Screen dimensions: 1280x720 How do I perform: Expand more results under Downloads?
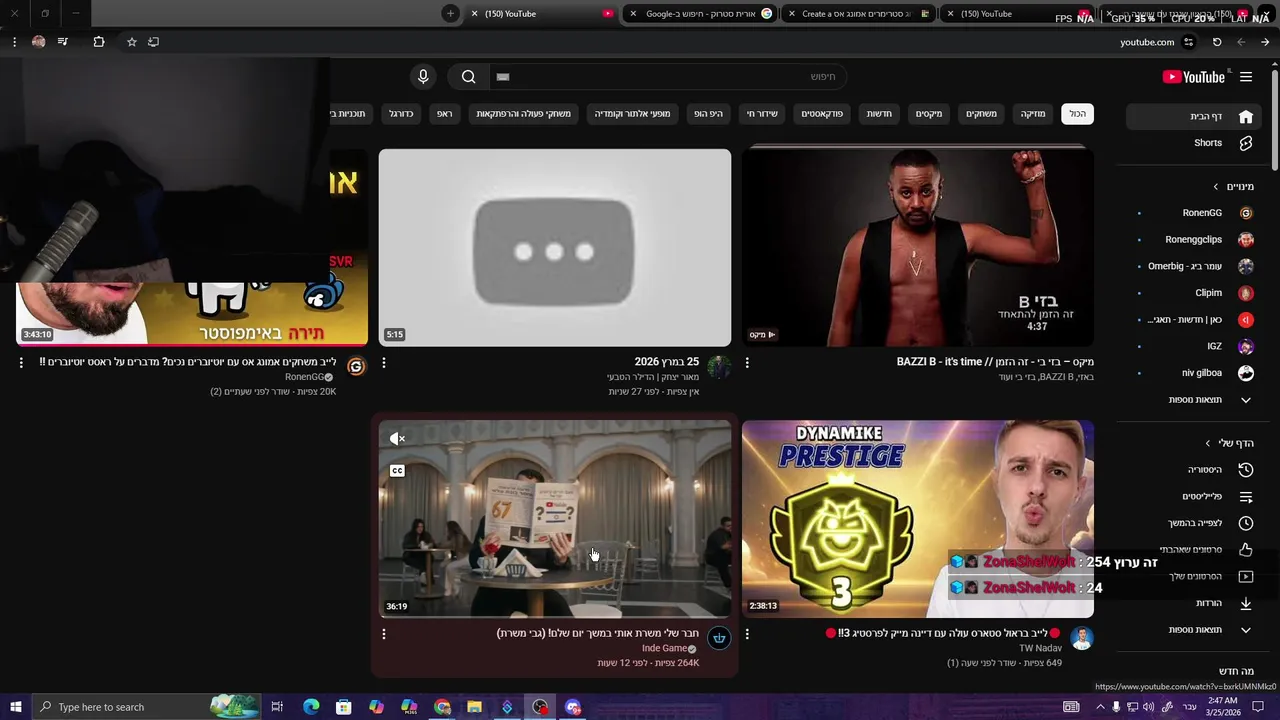click(x=1195, y=630)
